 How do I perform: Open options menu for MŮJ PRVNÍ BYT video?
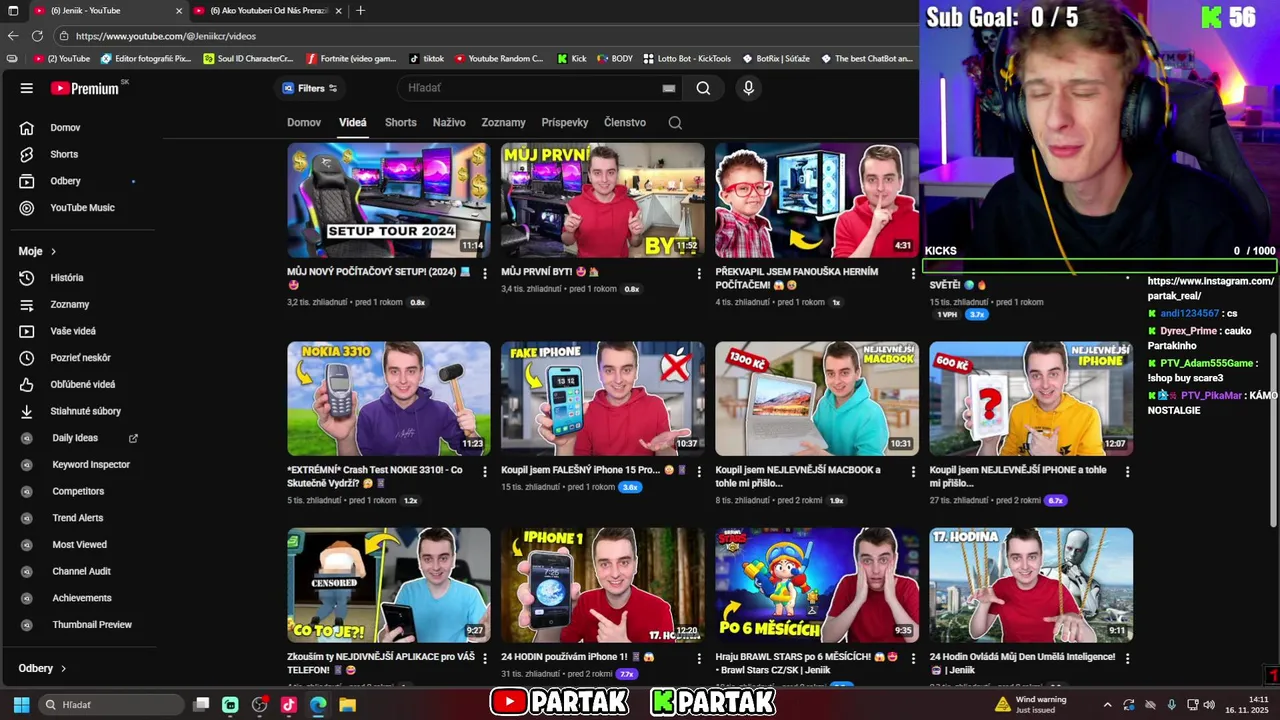699,273
